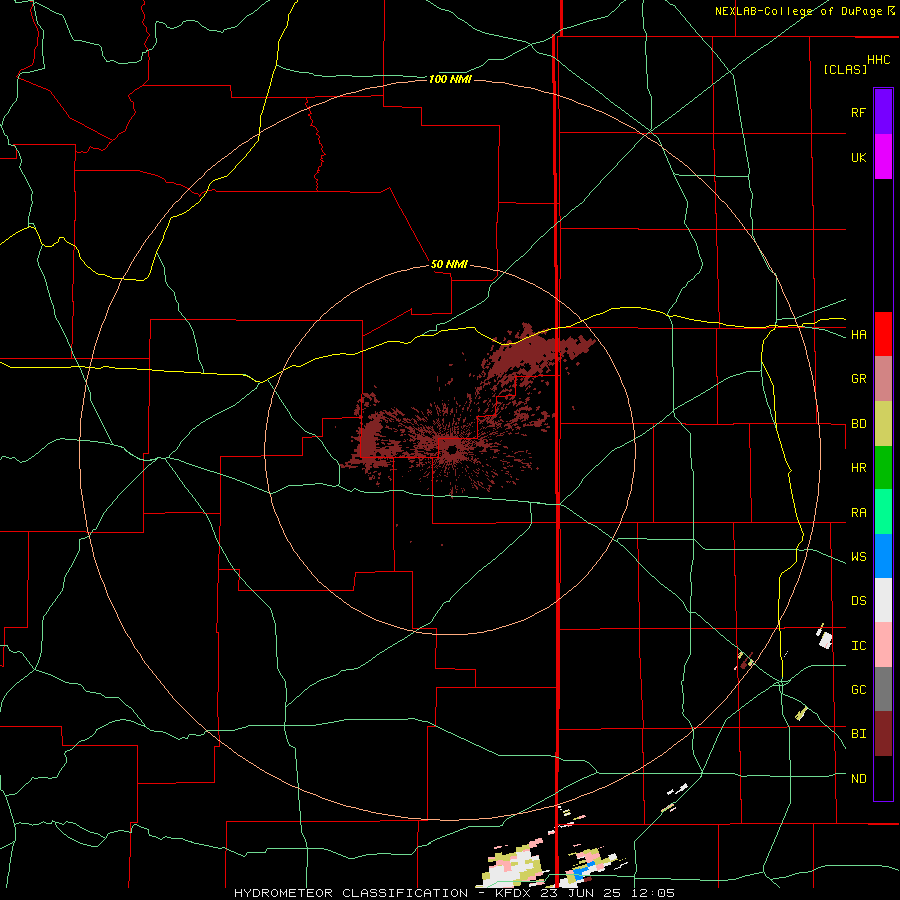Click the KFDX station identifier
The height and width of the screenshot is (900, 900).
[x=514, y=893]
